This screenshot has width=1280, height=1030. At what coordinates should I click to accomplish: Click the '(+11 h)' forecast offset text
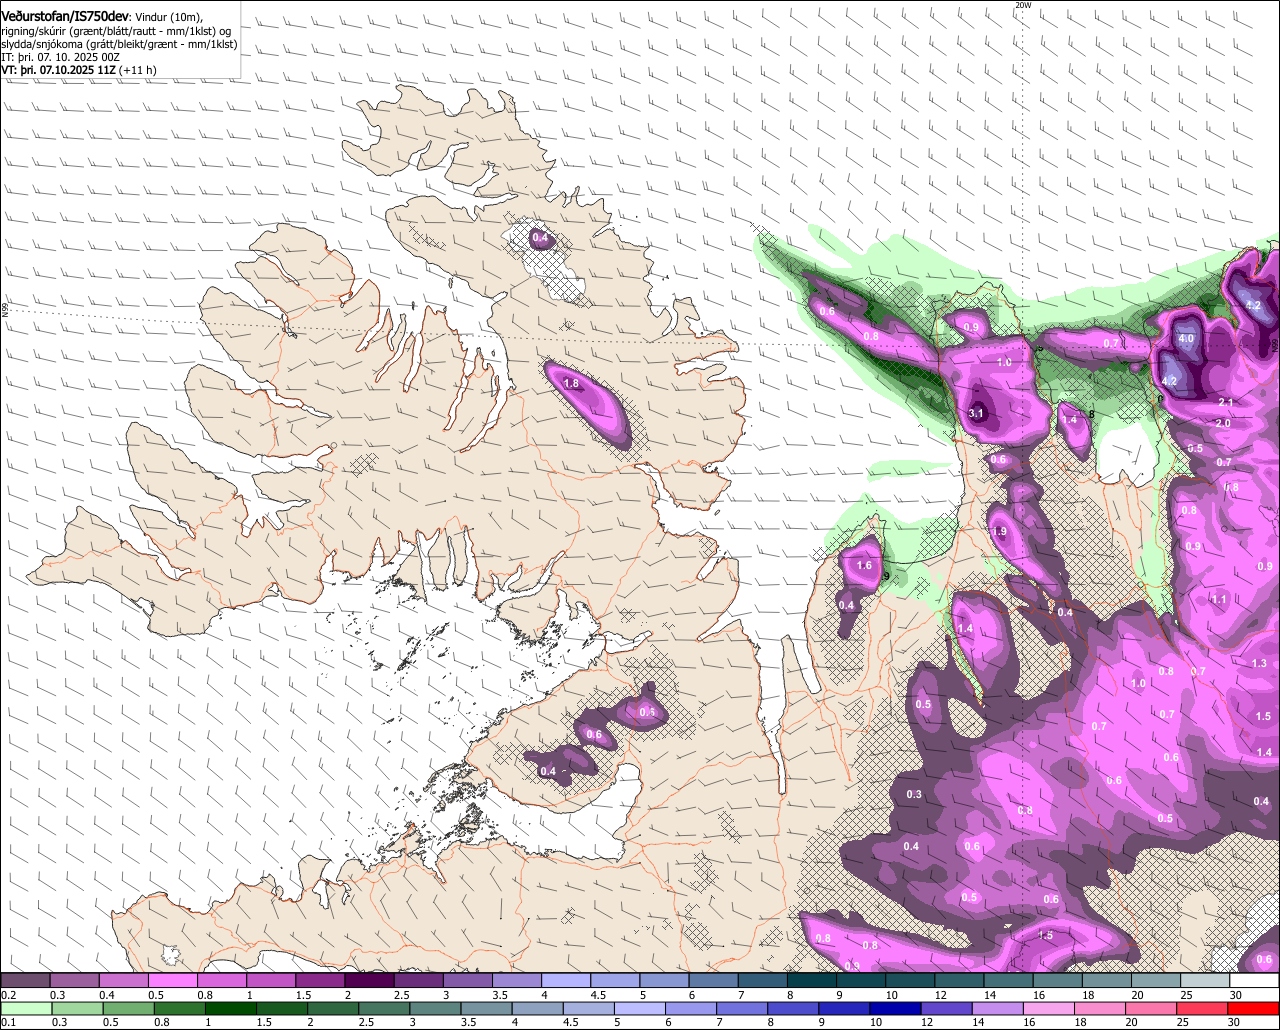(138, 71)
